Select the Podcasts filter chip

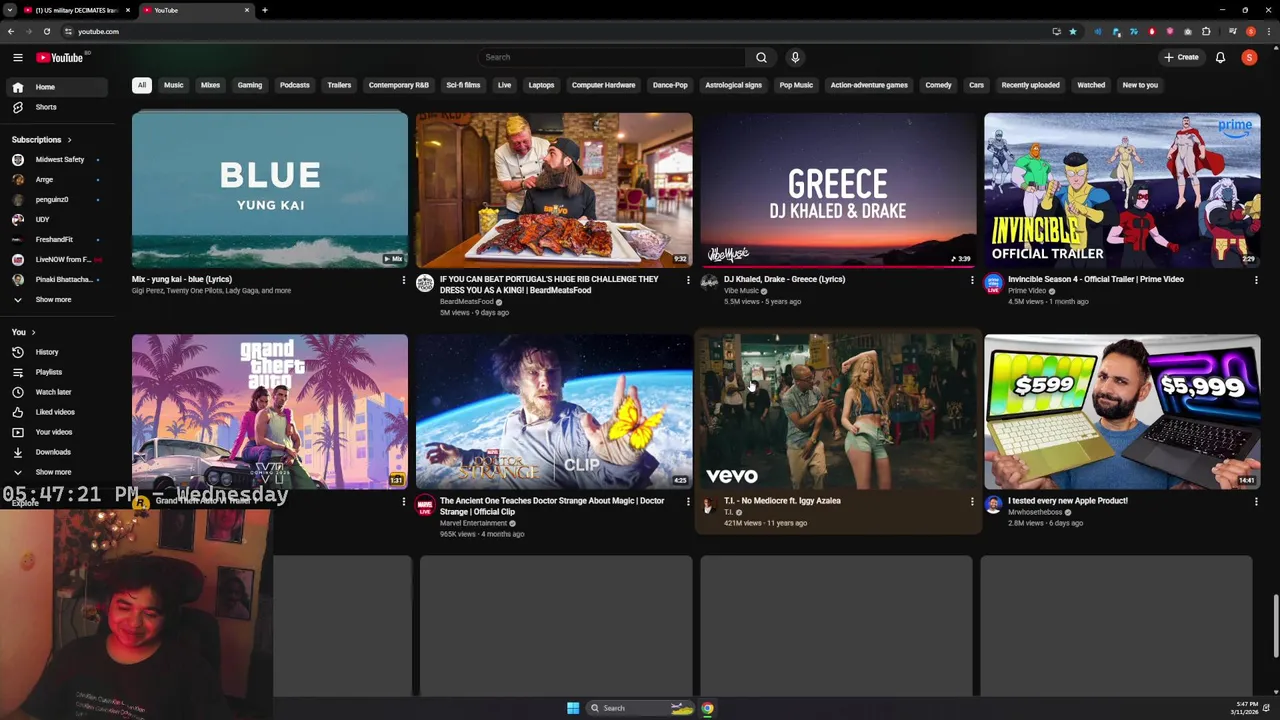point(295,85)
